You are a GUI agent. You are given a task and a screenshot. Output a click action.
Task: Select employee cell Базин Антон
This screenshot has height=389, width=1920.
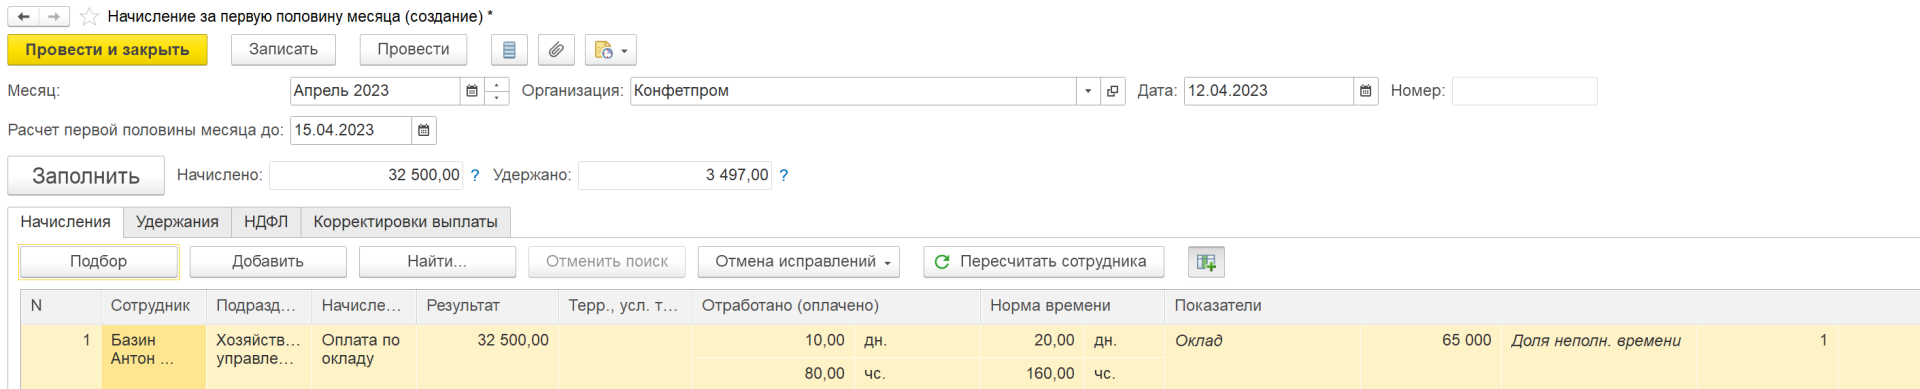tap(153, 356)
